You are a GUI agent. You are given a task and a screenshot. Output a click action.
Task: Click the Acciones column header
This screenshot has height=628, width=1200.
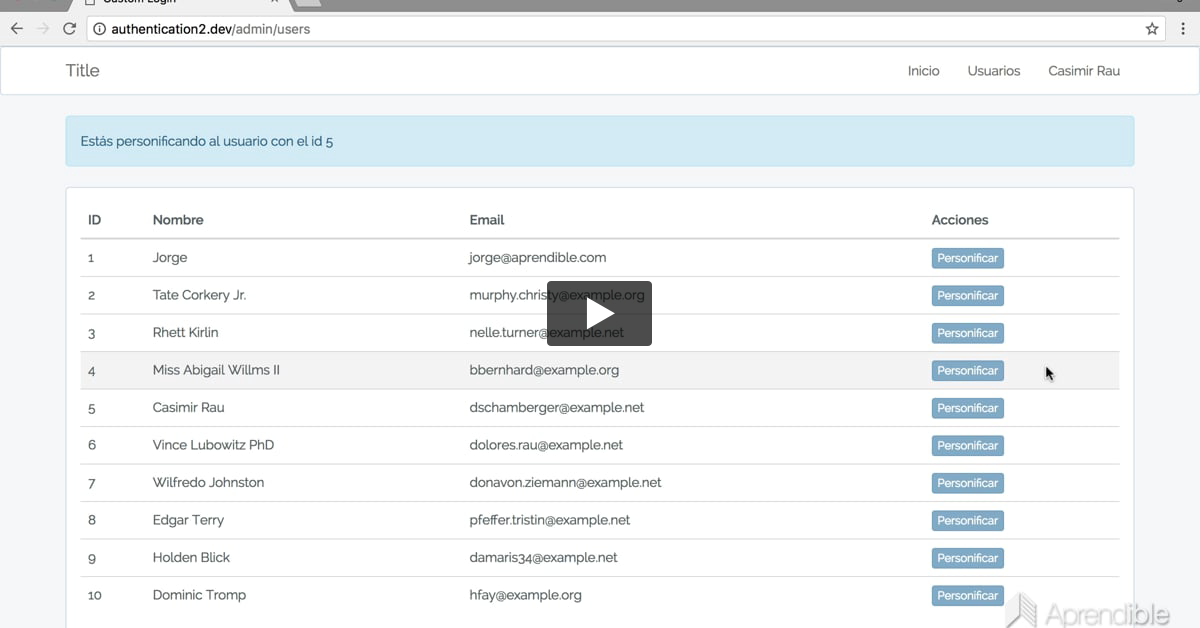click(960, 220)
